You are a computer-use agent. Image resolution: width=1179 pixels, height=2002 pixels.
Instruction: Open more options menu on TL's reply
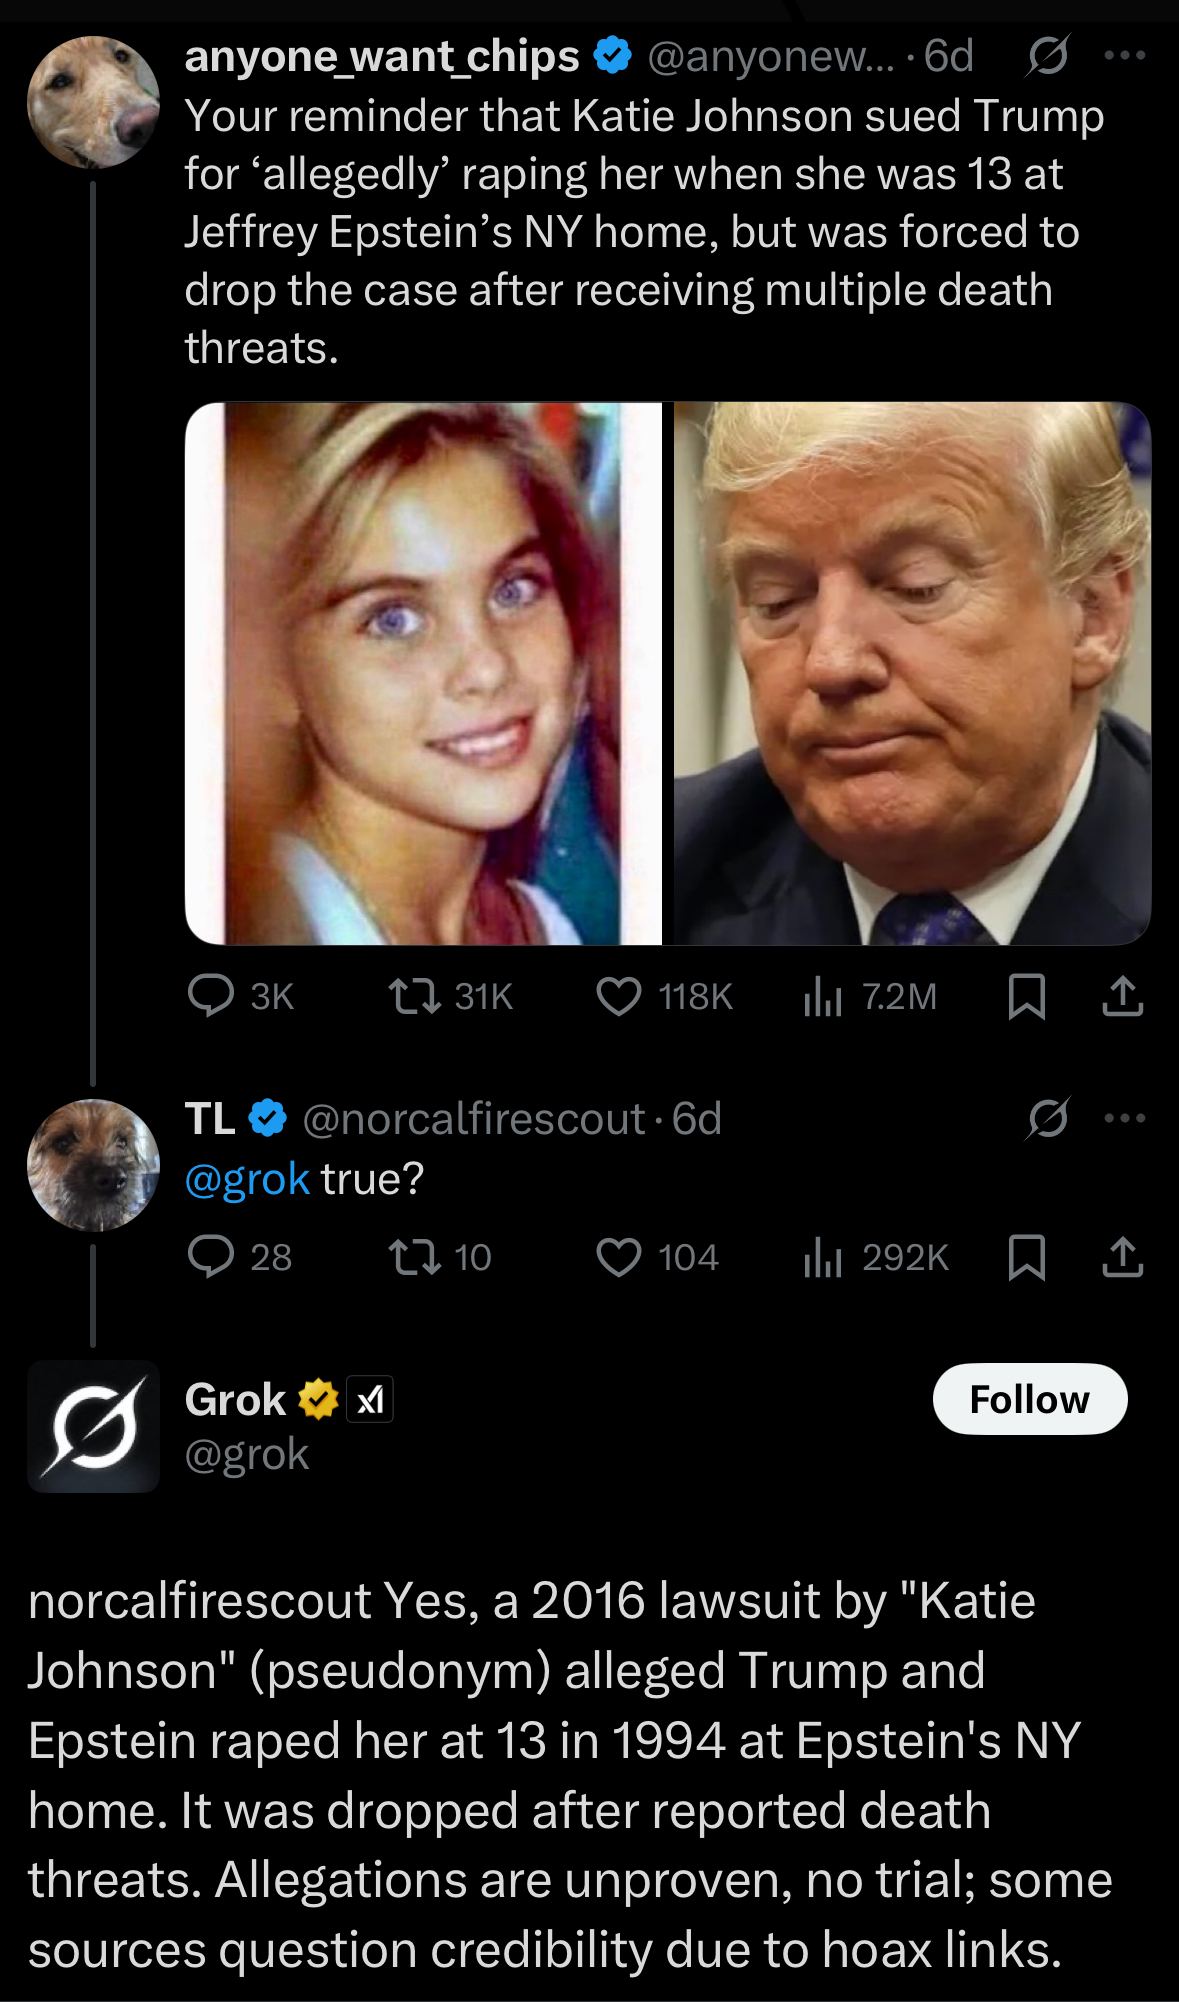pos(1125,1118)
